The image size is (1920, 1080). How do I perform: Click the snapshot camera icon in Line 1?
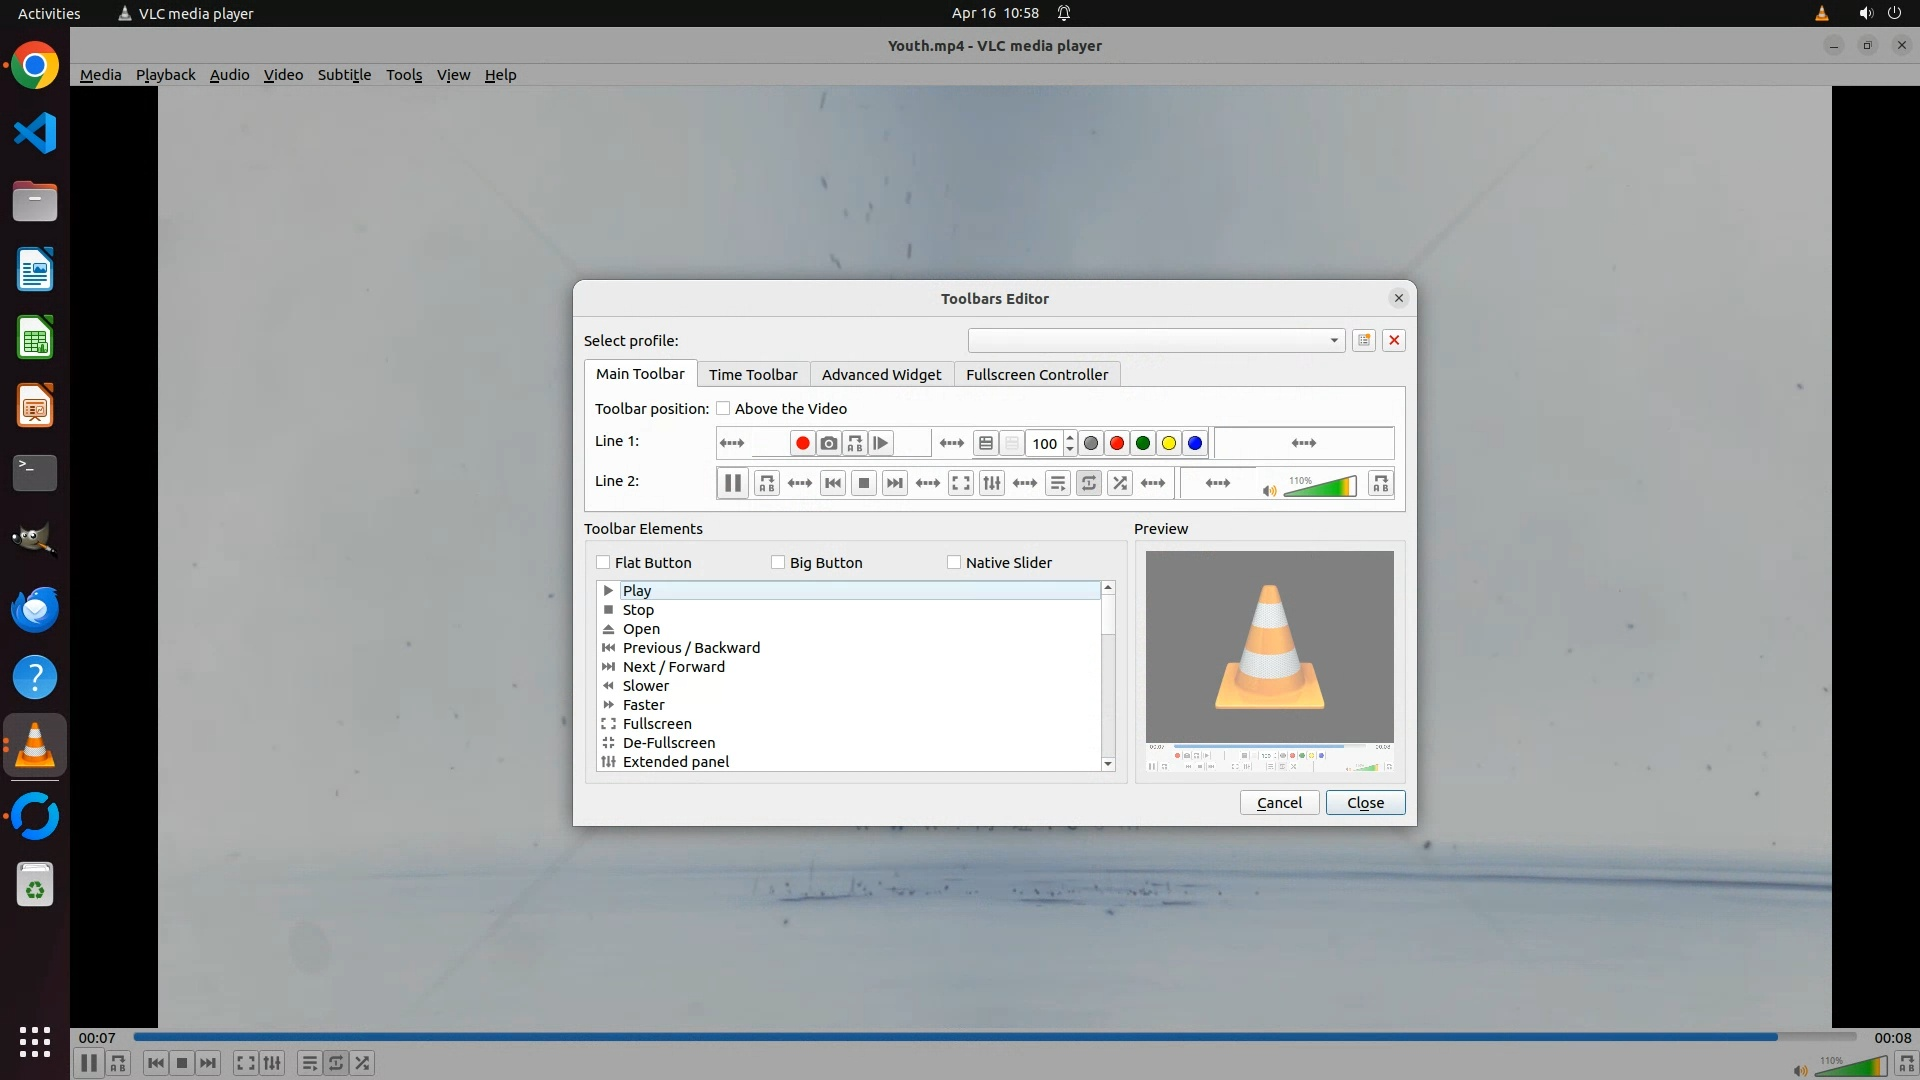coord(829,443)
